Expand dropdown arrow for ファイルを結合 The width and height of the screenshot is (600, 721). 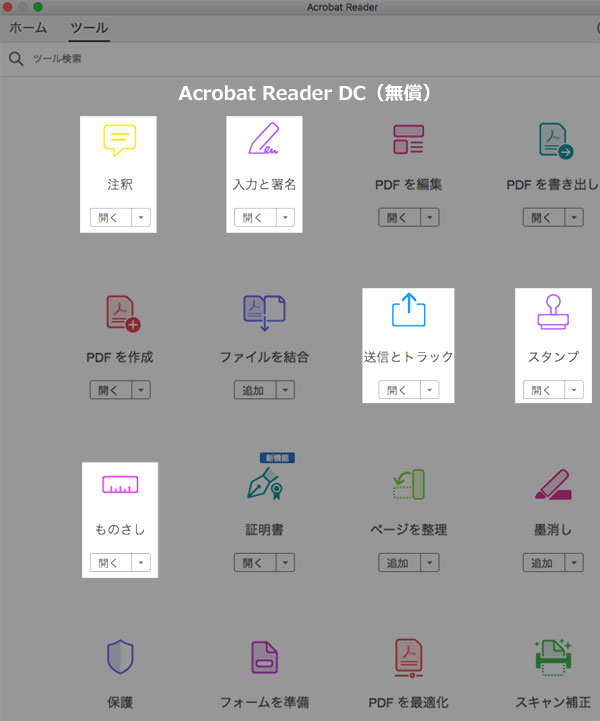coord(286,390)
